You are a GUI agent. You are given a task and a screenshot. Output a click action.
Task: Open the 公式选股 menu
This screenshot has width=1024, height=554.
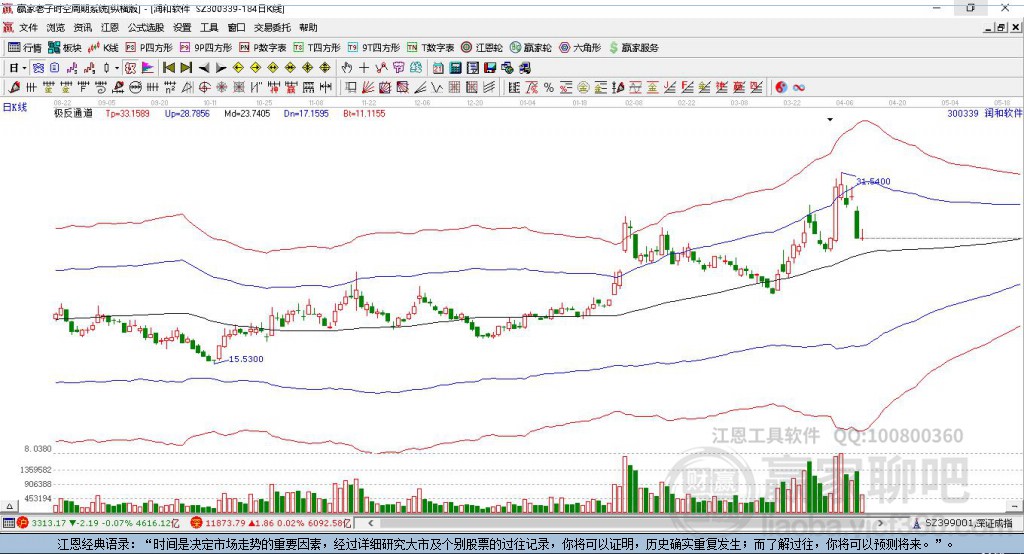143,28
